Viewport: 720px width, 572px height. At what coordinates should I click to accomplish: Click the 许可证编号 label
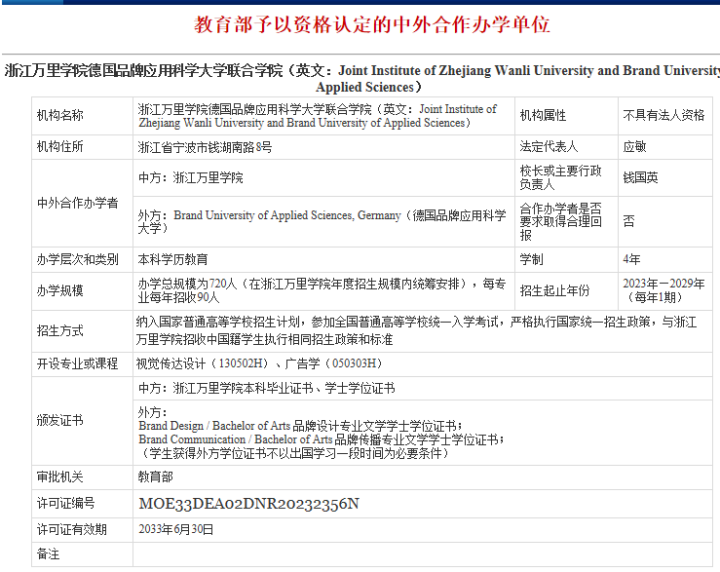click(66, 504)
